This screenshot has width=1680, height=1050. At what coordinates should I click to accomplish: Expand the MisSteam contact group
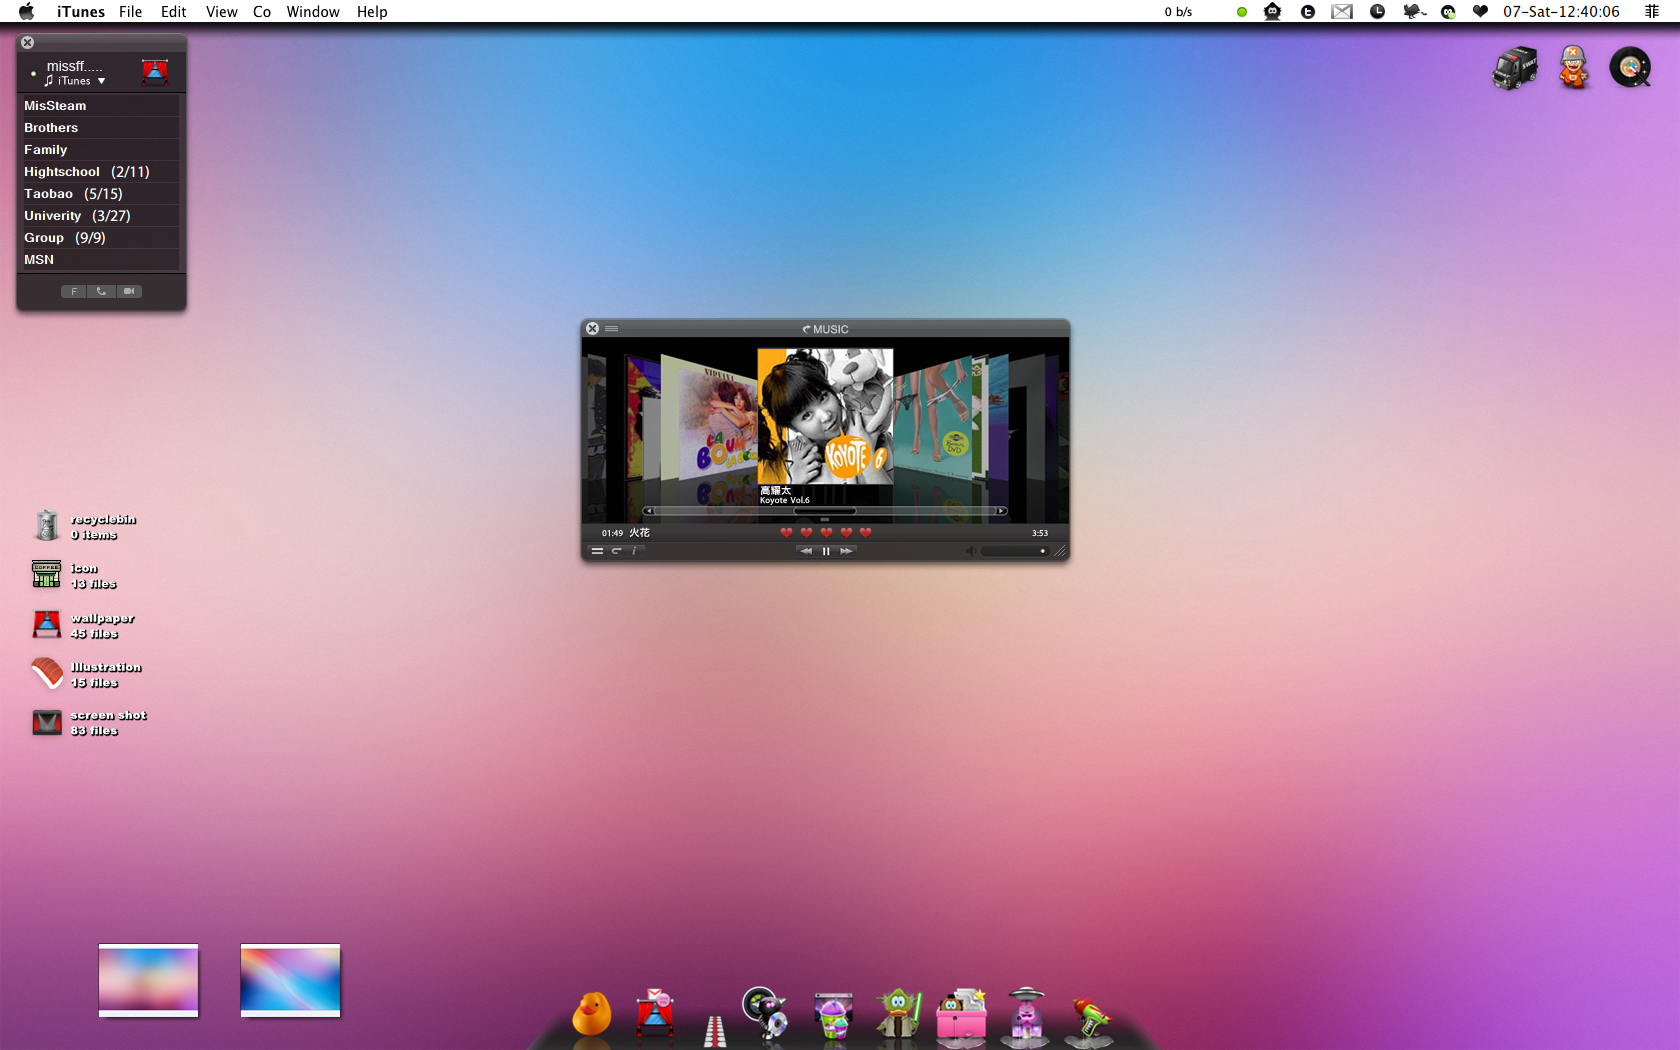click(x=99, y=106)
